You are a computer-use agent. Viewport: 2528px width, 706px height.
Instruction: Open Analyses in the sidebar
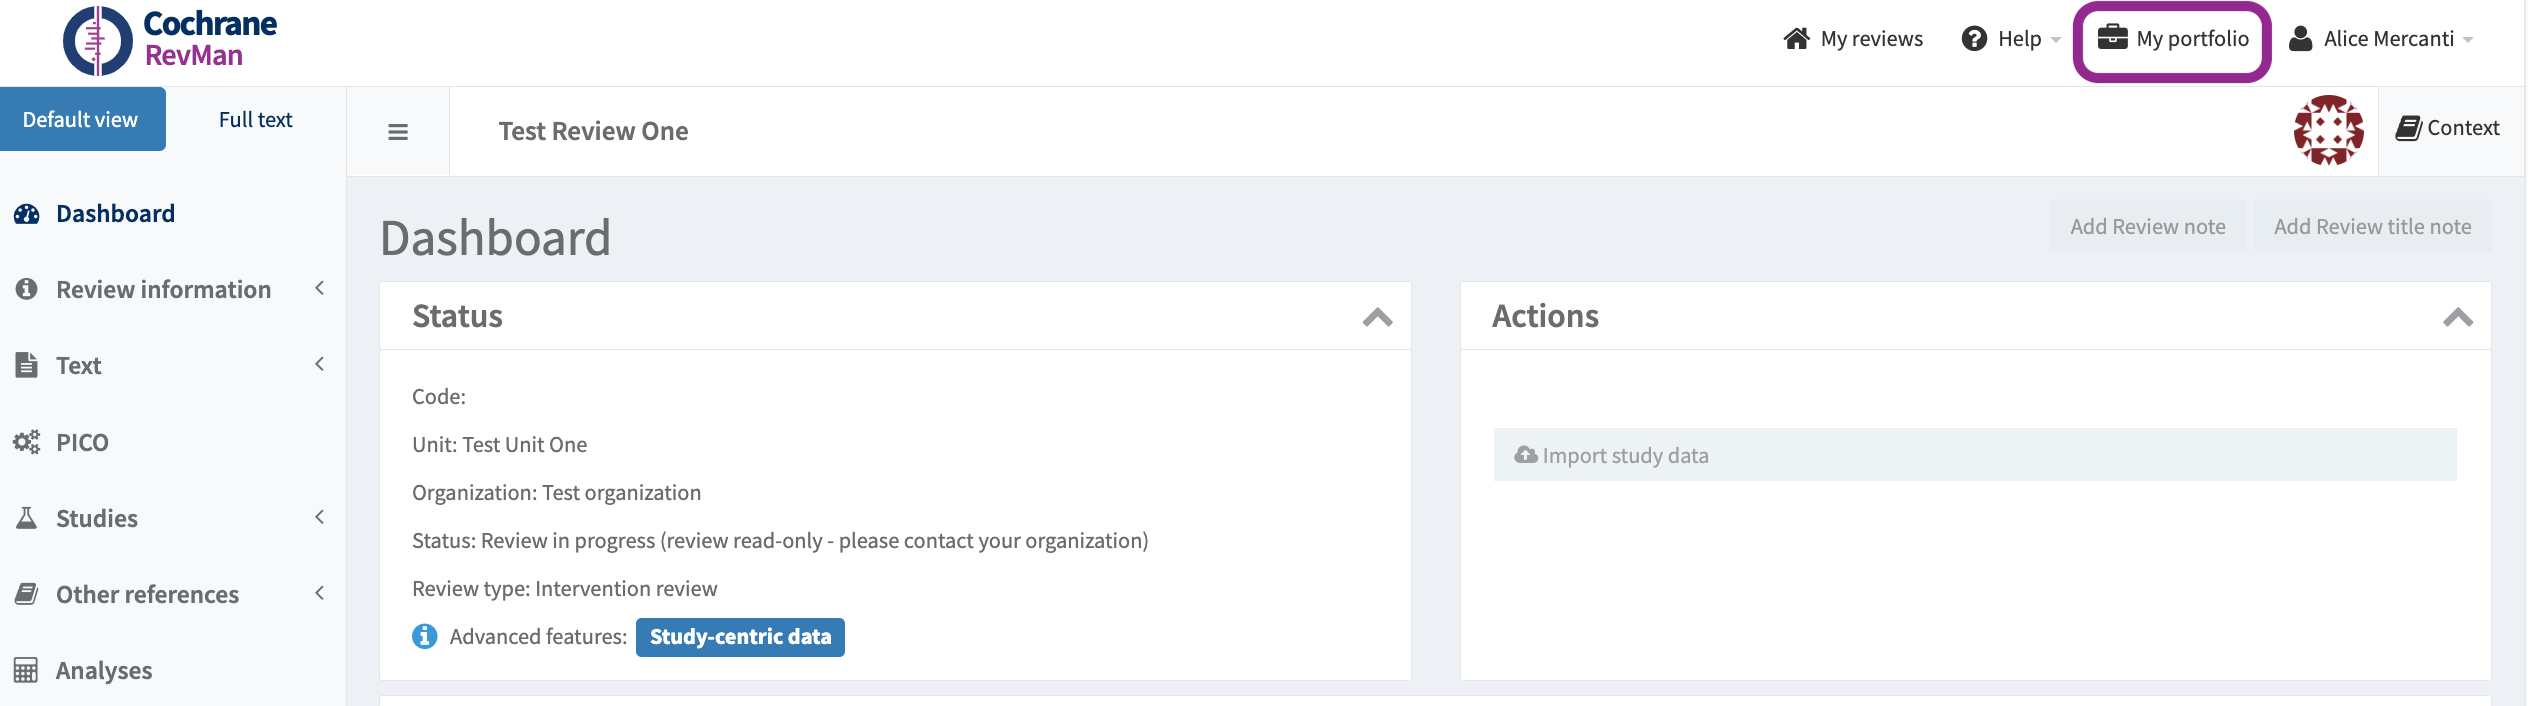point(103,670)
